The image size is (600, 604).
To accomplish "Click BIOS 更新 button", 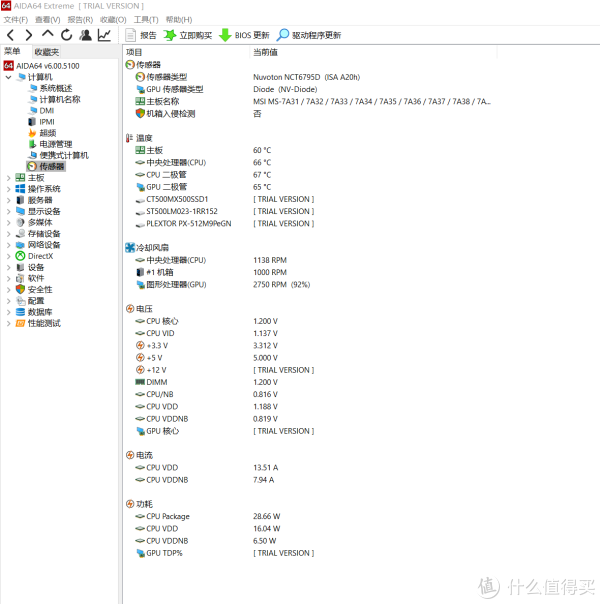I will 244,35.
